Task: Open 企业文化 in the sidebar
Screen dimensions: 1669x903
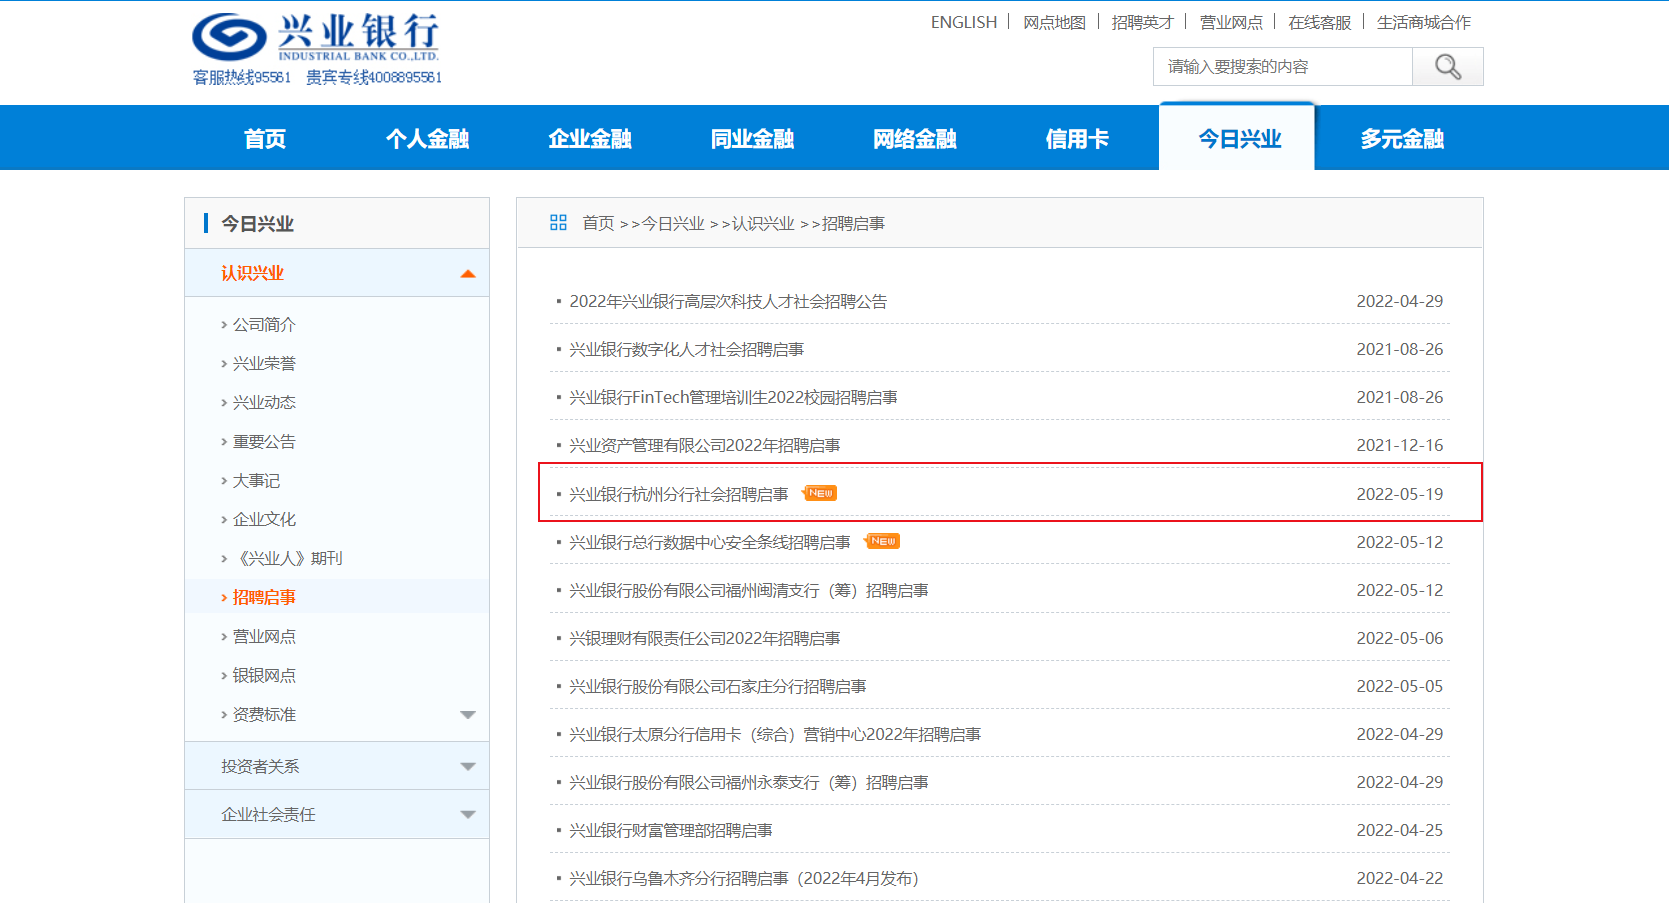Action: [264, 519]
